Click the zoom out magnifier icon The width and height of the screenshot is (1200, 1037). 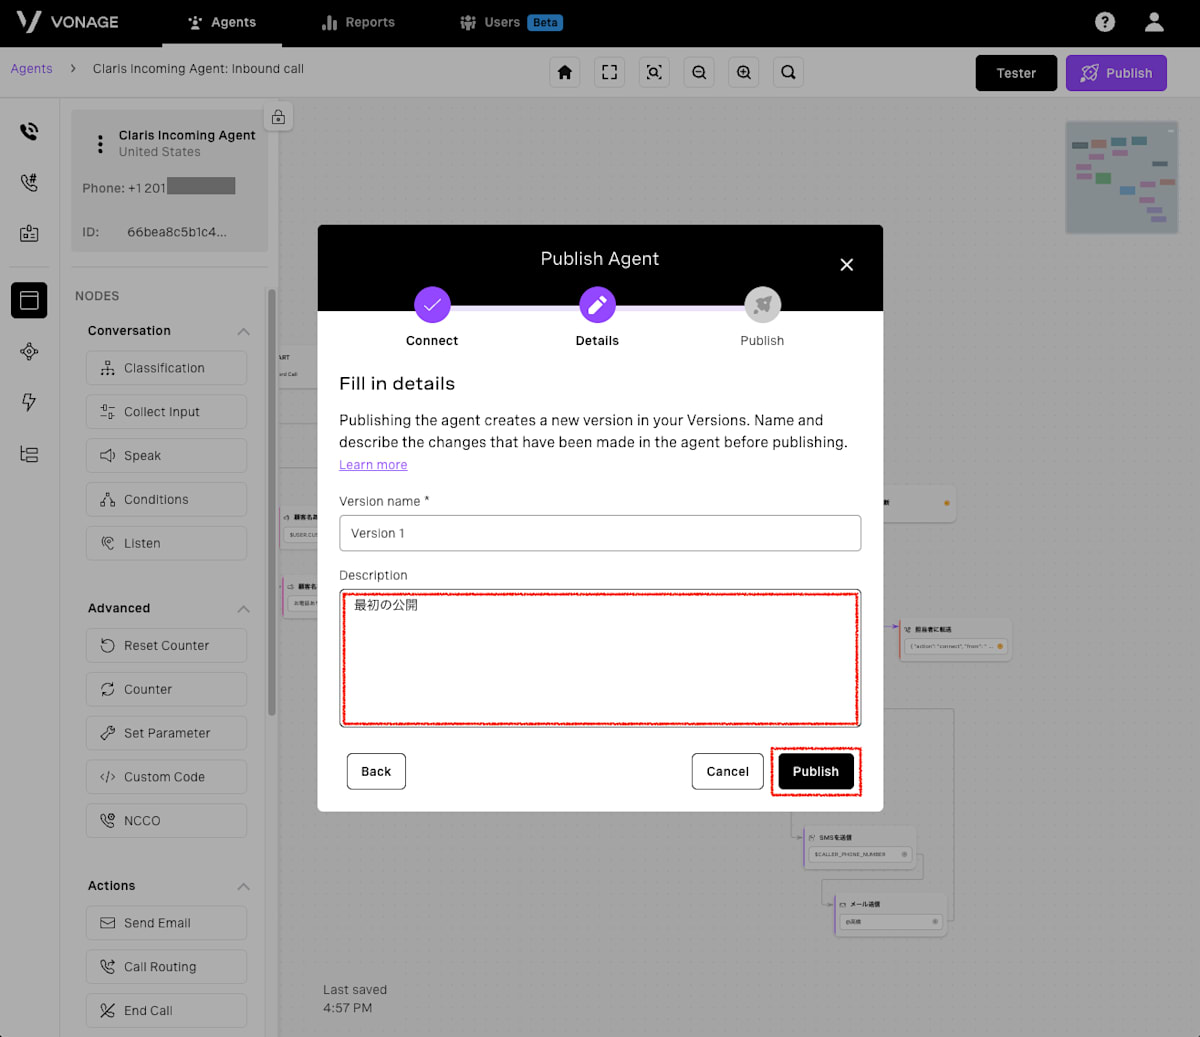click(699, 72)
